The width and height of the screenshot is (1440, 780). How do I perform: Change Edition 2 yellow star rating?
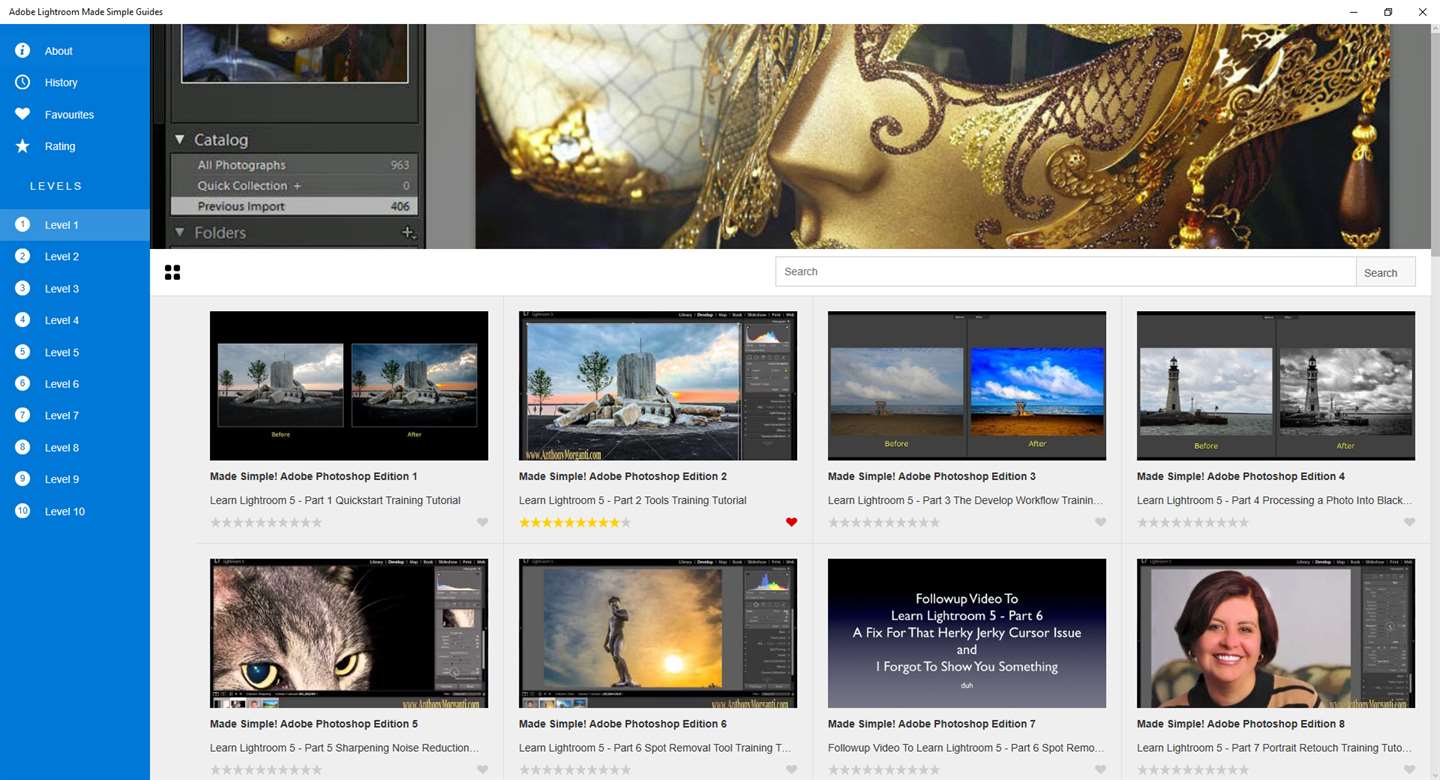[x=575, y=522]
